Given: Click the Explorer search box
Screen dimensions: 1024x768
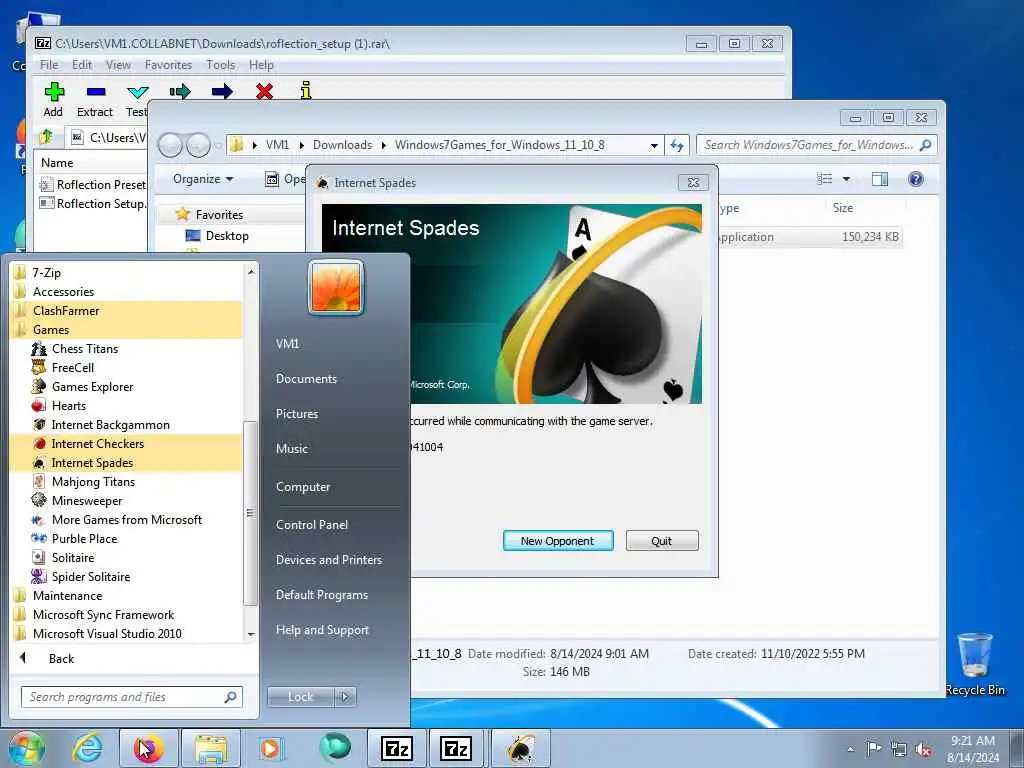Looking at the screenshot, I should tap(816, 145).
